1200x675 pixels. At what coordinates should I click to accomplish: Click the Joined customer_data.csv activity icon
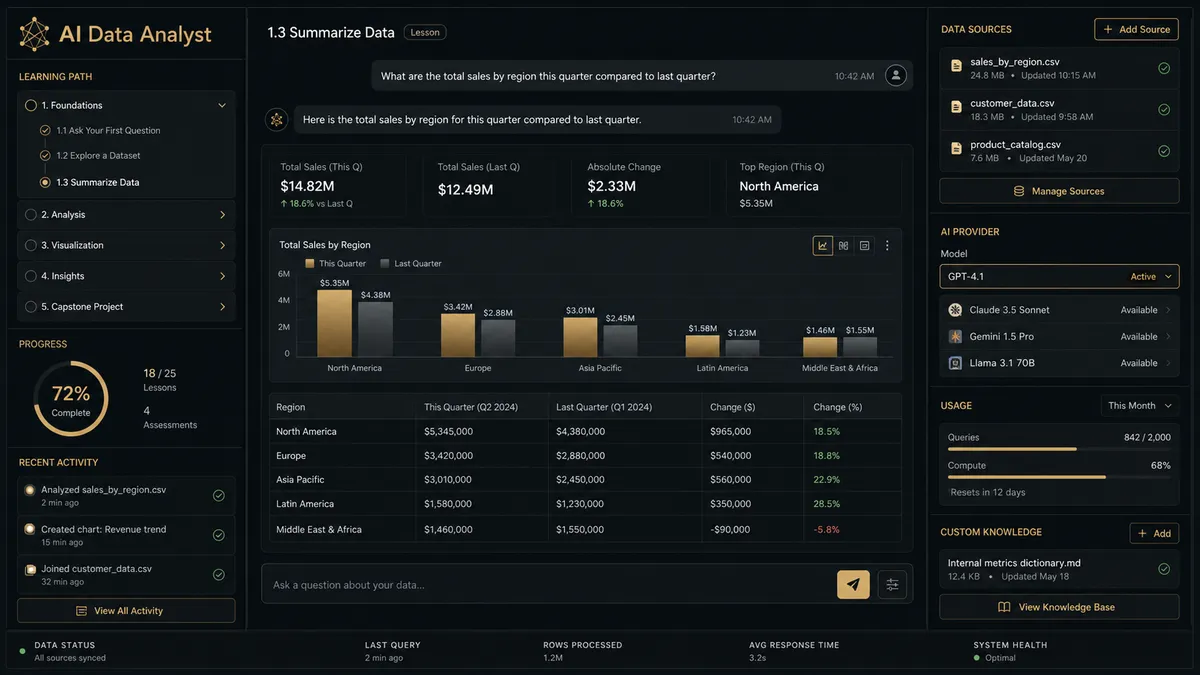pyautogui.click(x=30, y=569)
